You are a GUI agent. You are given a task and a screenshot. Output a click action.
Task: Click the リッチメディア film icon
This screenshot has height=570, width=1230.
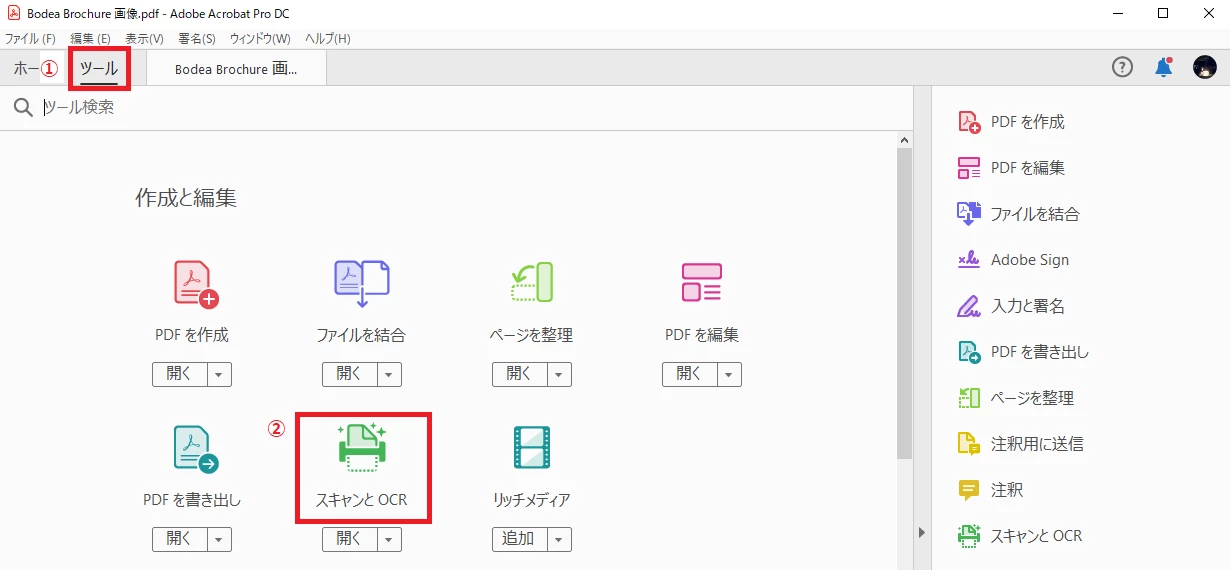[x=531, y=447]
